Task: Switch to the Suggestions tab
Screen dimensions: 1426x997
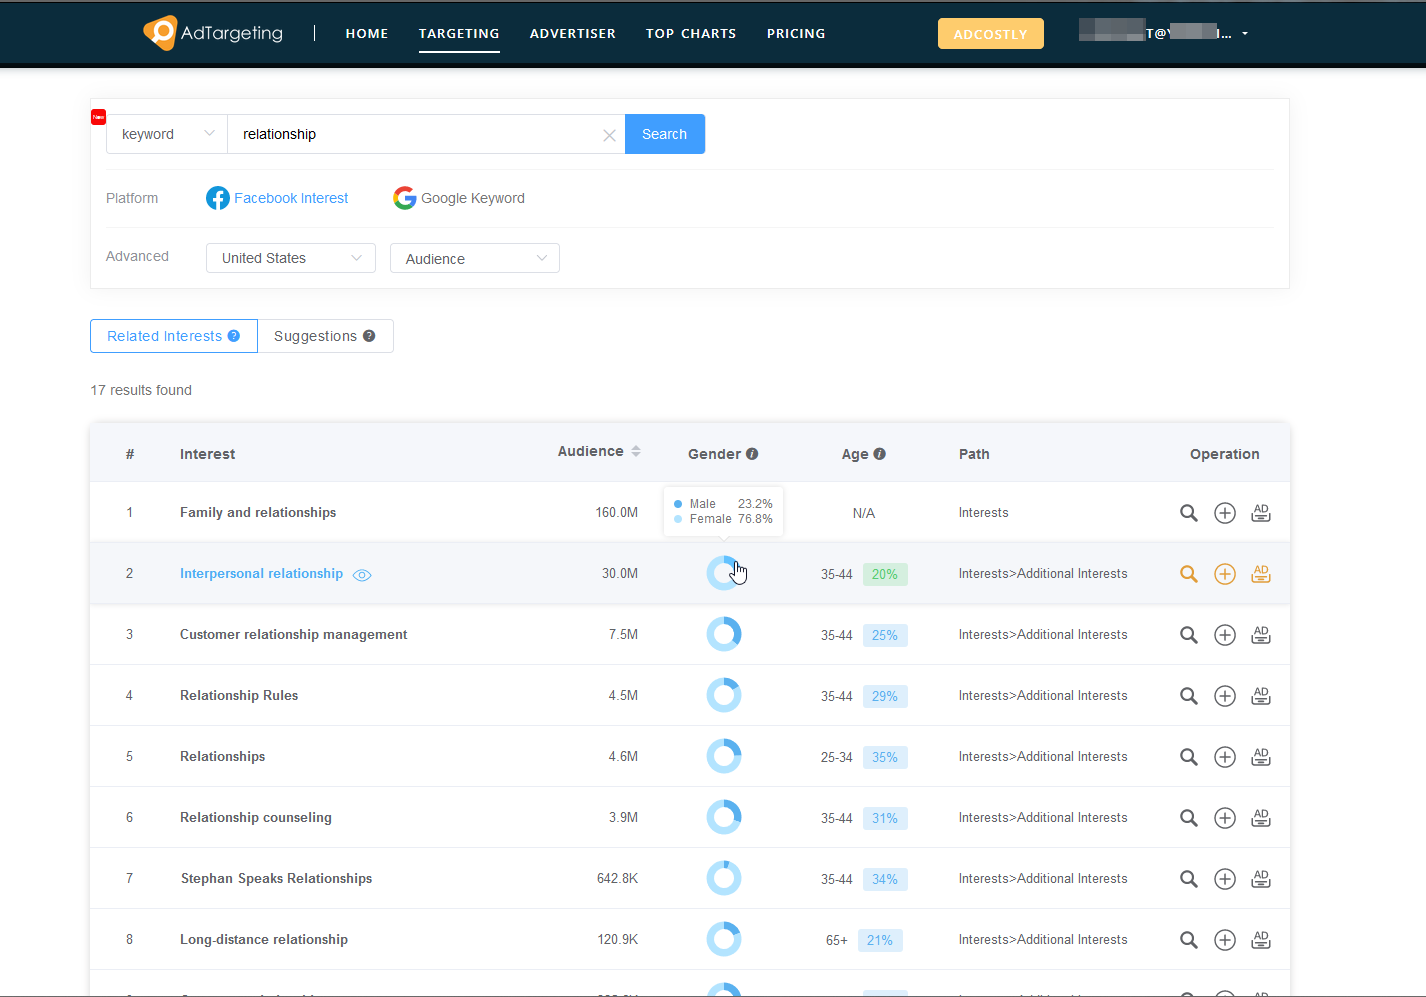Action: [324, 336]
